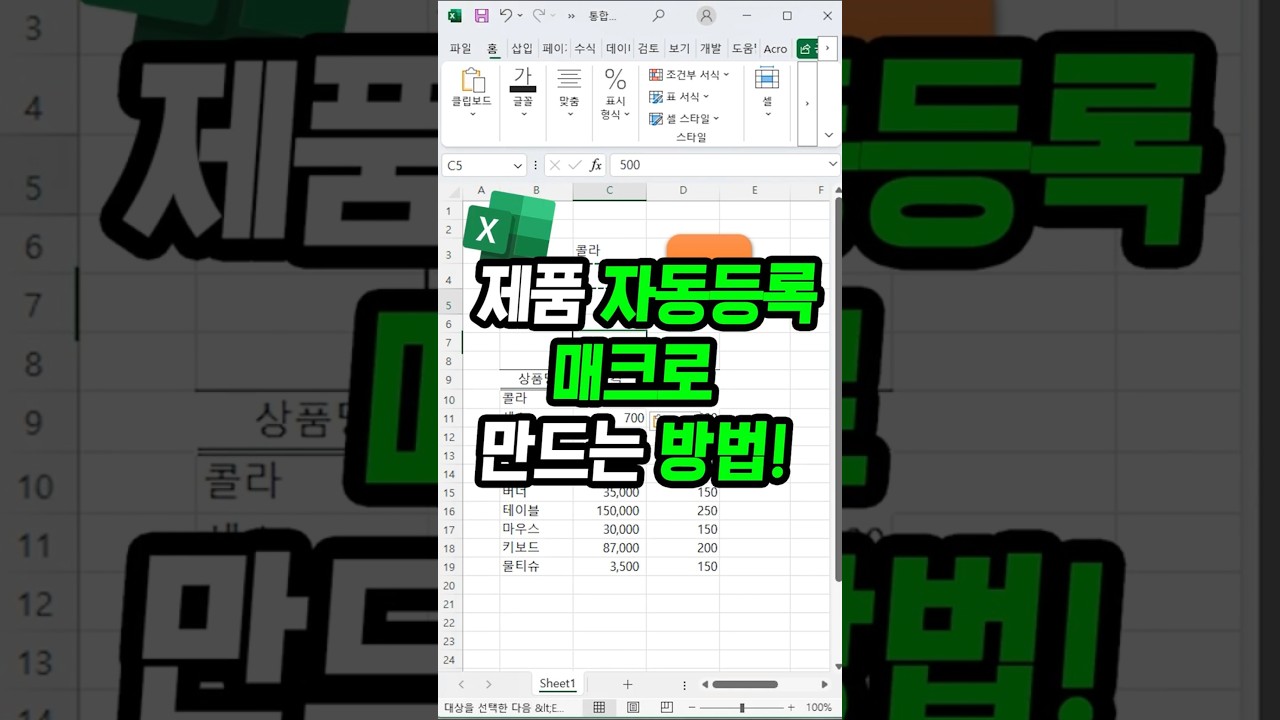The width and height of the screenshot is (1280, 720).
Task: Open the 클립보드 paste group
Action: (x=472, y=92)
